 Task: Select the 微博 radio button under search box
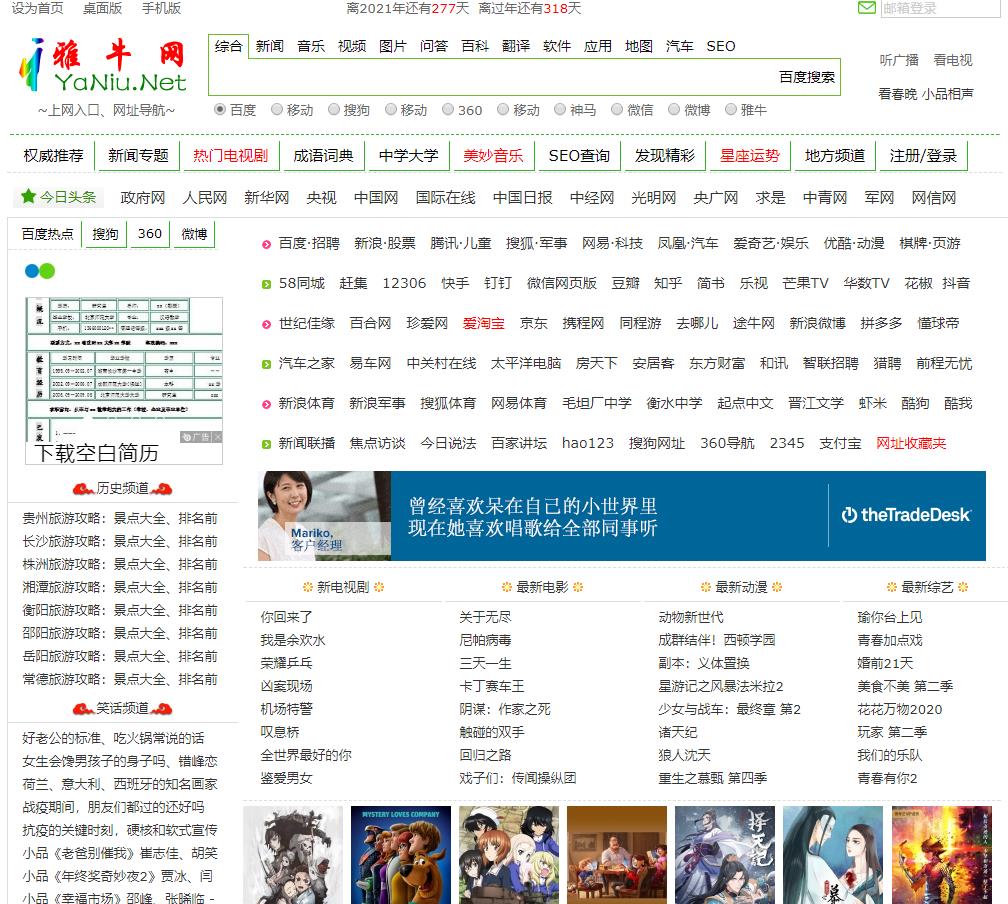(x=674, y=109)
